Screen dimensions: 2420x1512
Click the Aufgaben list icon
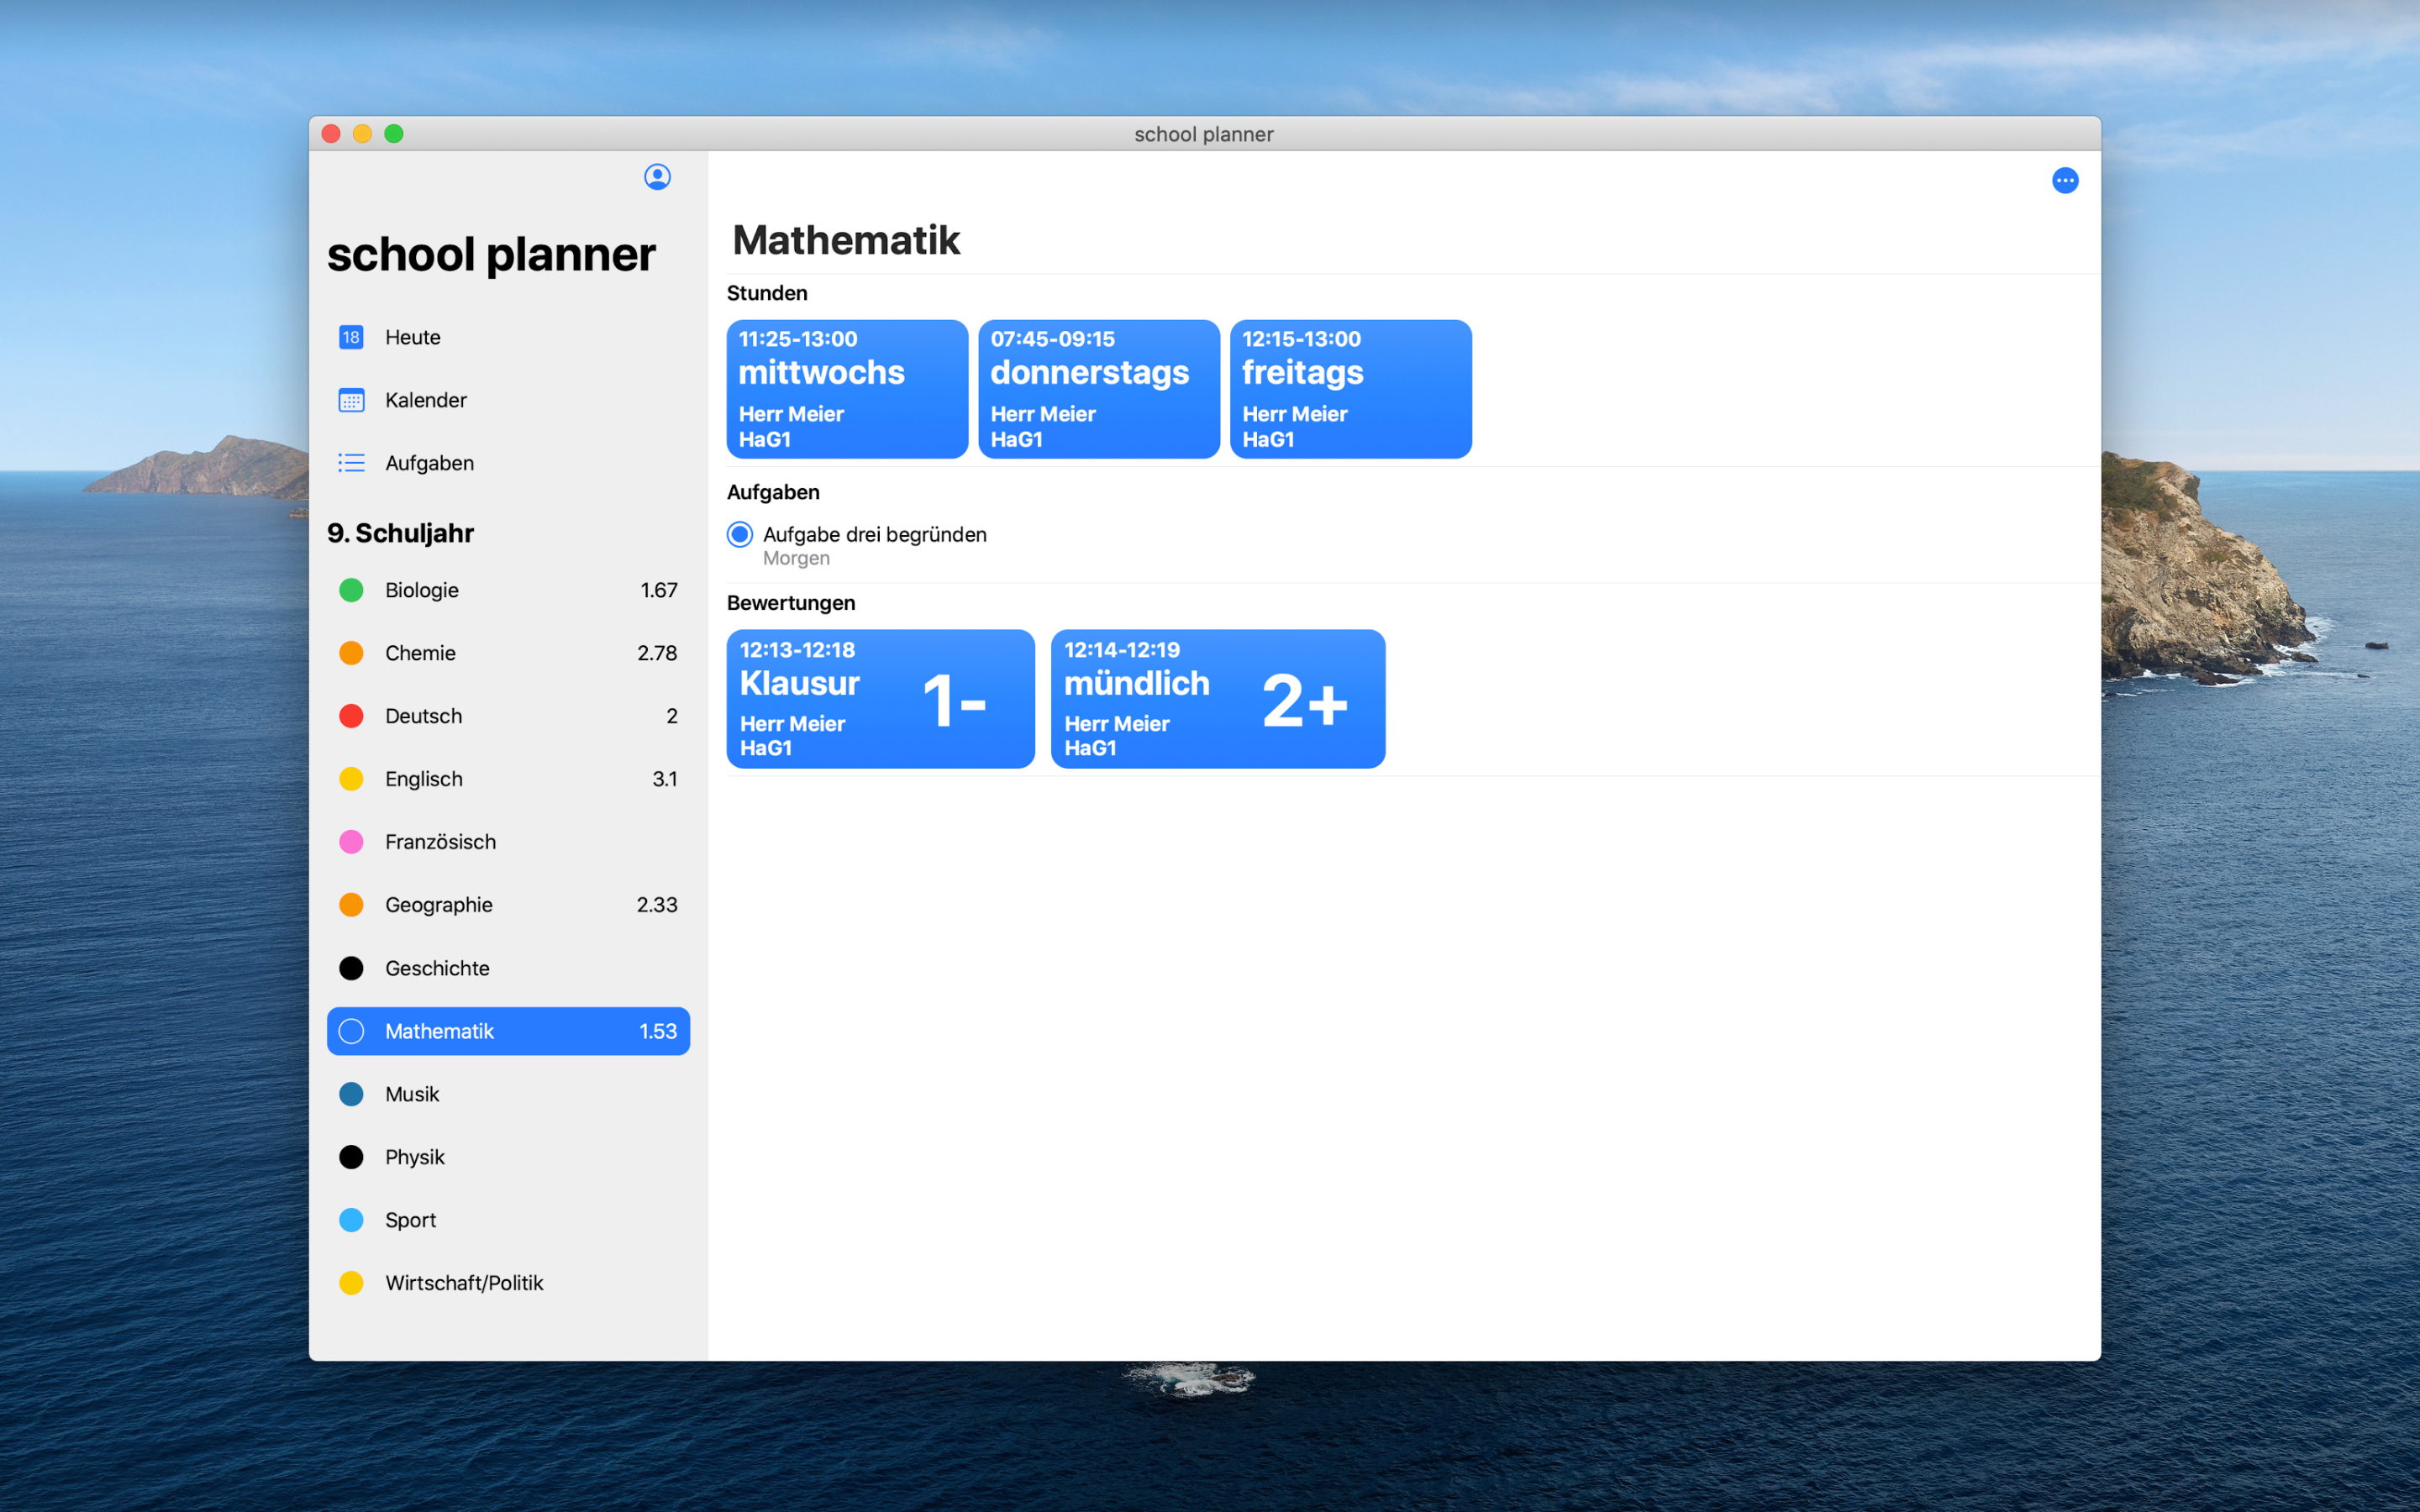(351, 463)
